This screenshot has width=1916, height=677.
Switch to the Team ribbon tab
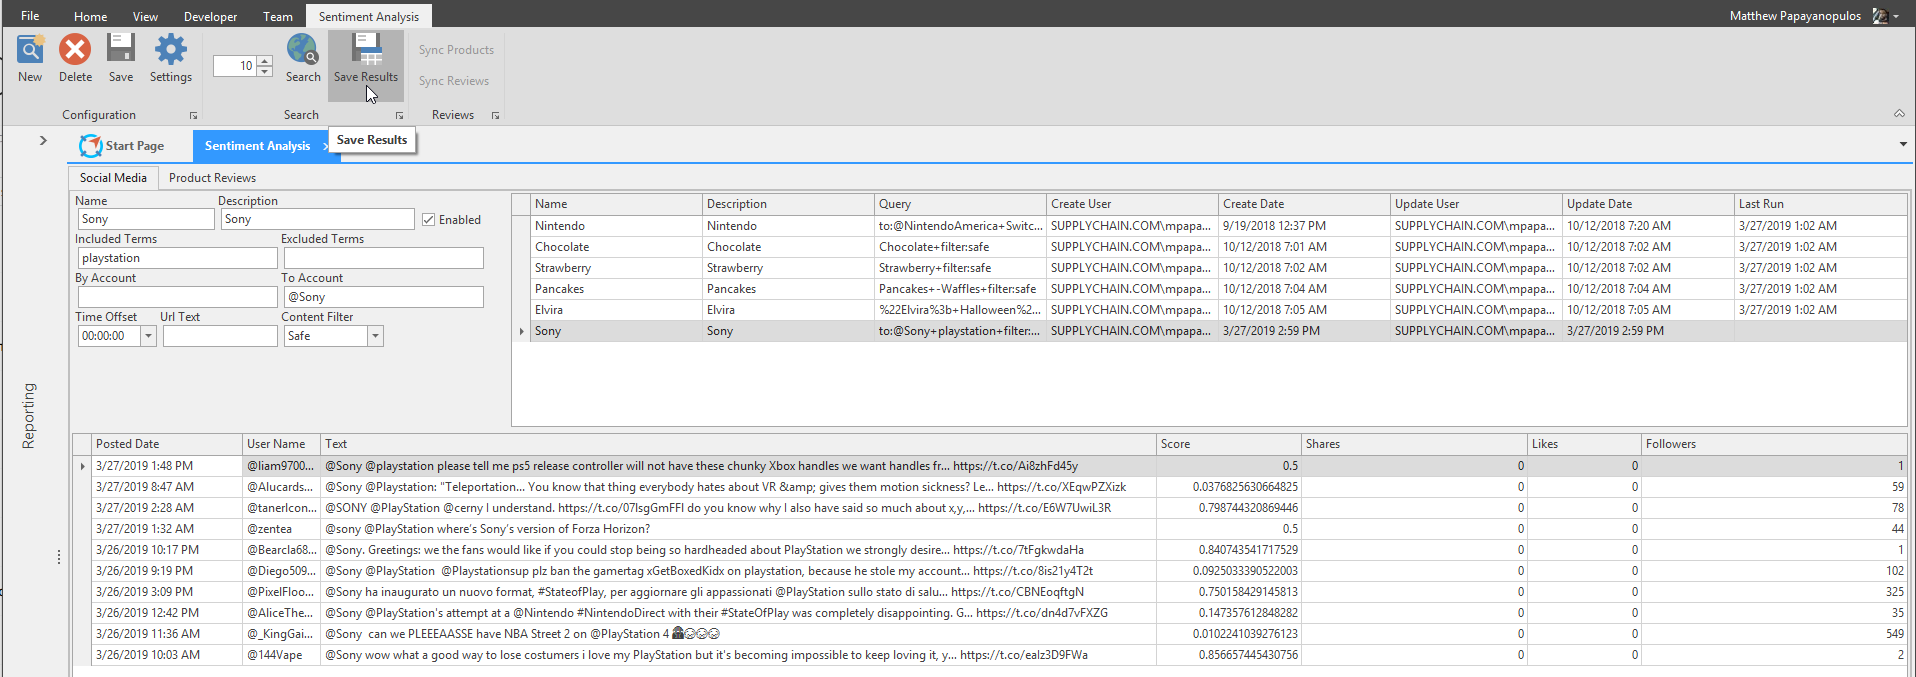[x=278, y=16]
